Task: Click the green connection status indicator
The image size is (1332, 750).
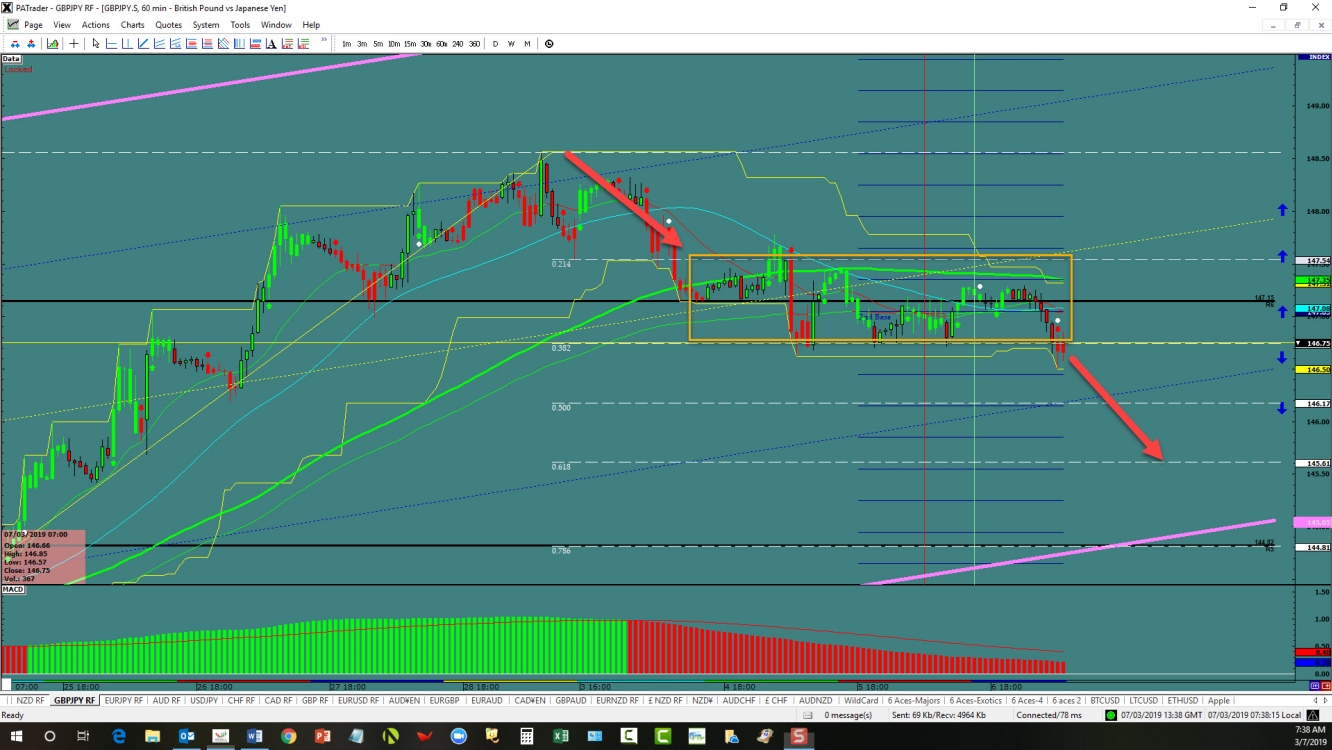Action: (x=1111, y=715)
